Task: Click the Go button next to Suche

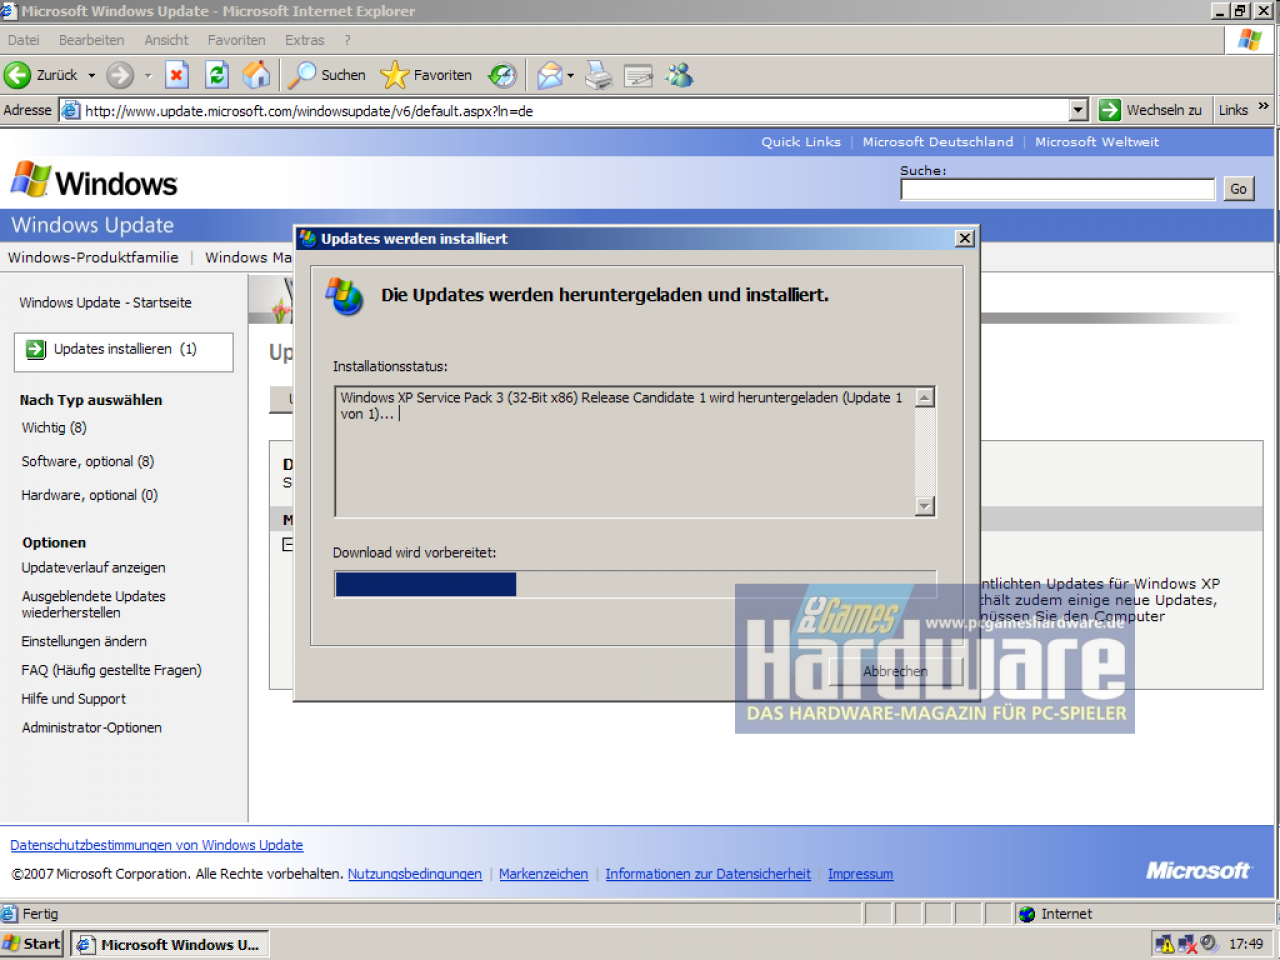Action: coord(1239,189)
